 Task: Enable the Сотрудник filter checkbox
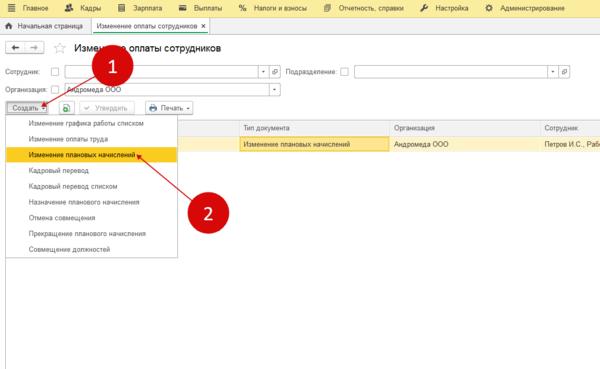point(55,72)
